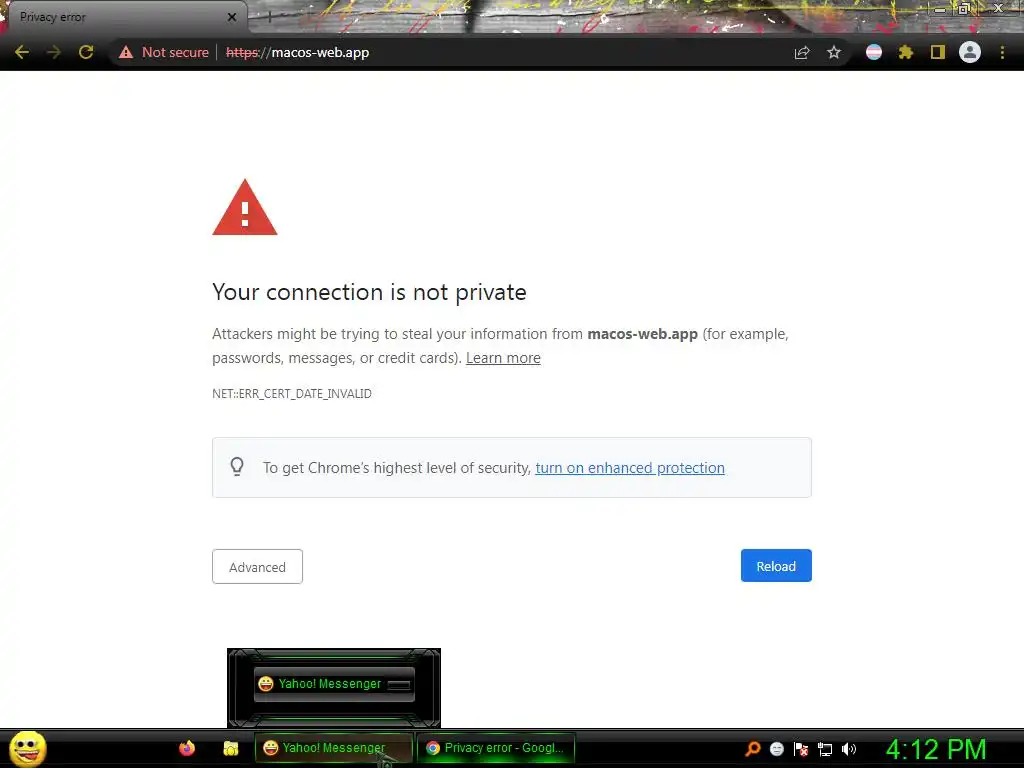Toggle the browser side panel icon
Image resolution: width=1024 pixels, height=768 pixels.
[x=938, y=52]
